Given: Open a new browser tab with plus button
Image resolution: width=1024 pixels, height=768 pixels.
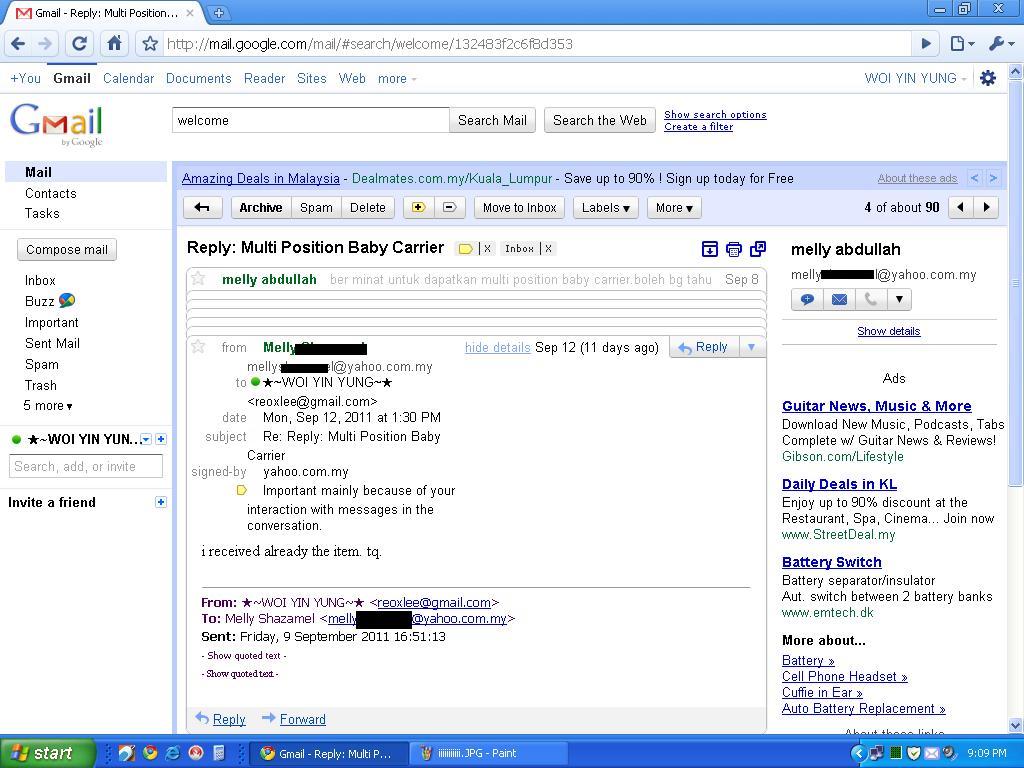Looking at the screenshot, I should pos(219,12).
